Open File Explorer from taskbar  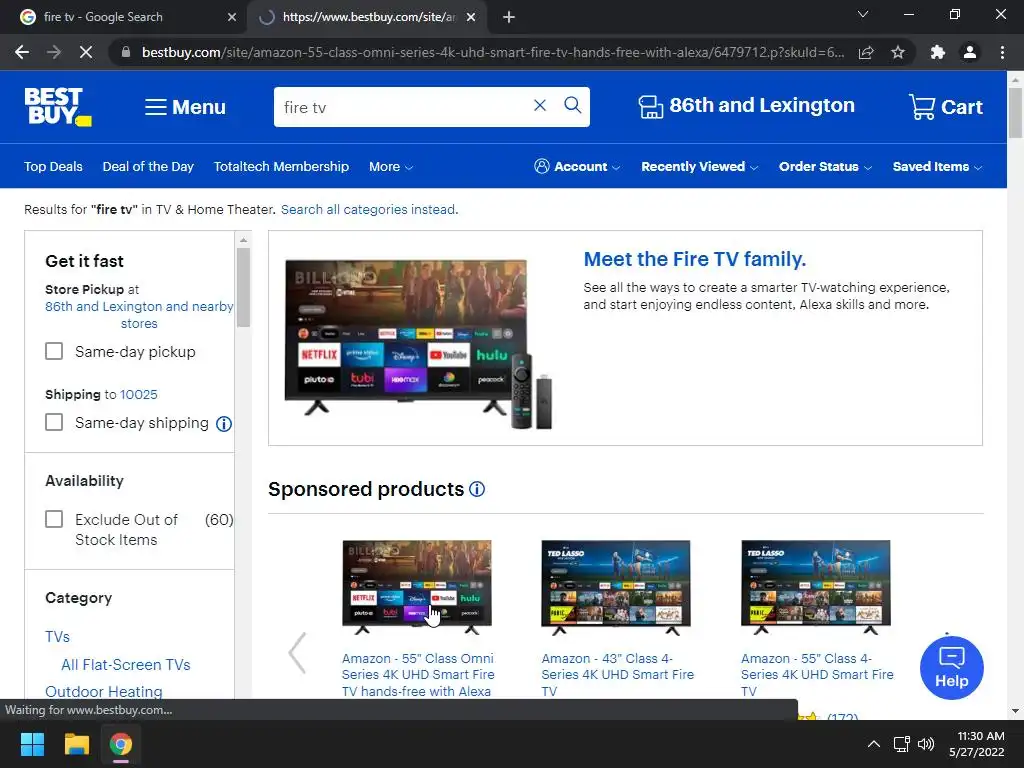76,744
